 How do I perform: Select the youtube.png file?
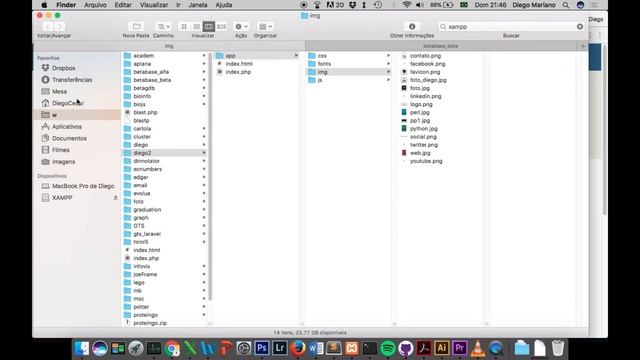[426, 161]
